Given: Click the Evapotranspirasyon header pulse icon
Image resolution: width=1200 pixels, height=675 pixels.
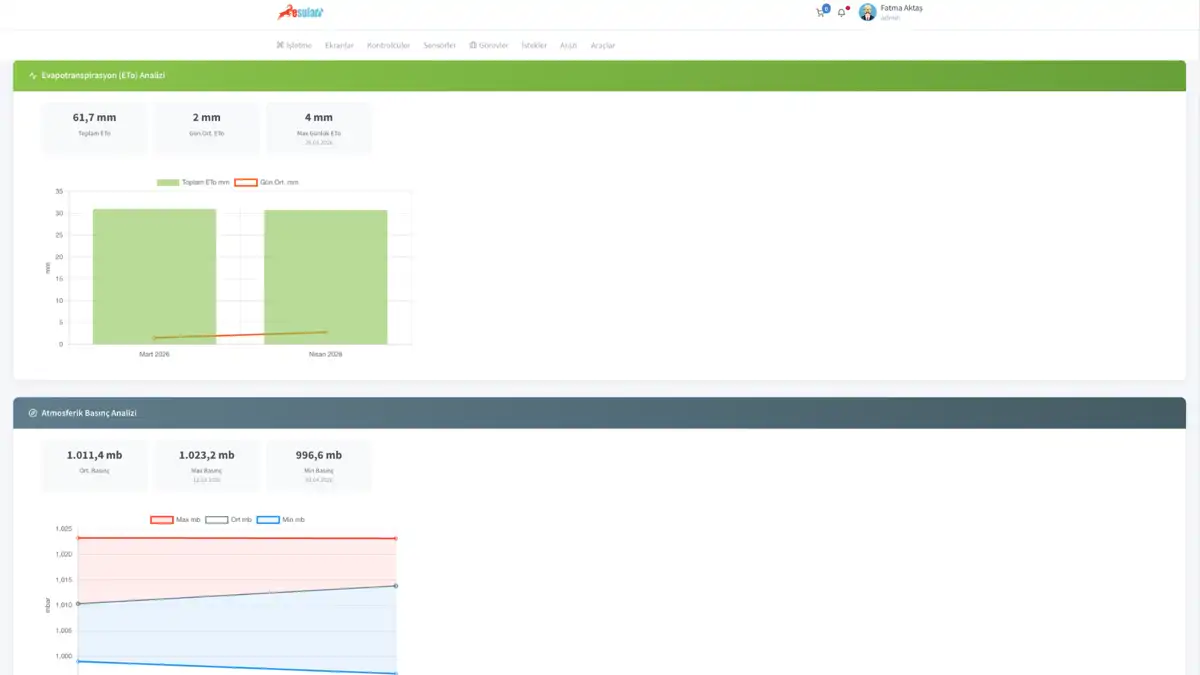Looking at the screenshot, I should pyautogui.click(x=33, y=76).
